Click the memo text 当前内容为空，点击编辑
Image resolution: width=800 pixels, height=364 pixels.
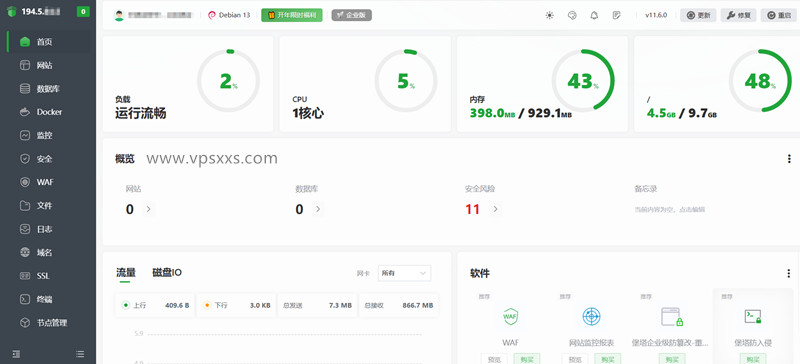pos(669,209)
